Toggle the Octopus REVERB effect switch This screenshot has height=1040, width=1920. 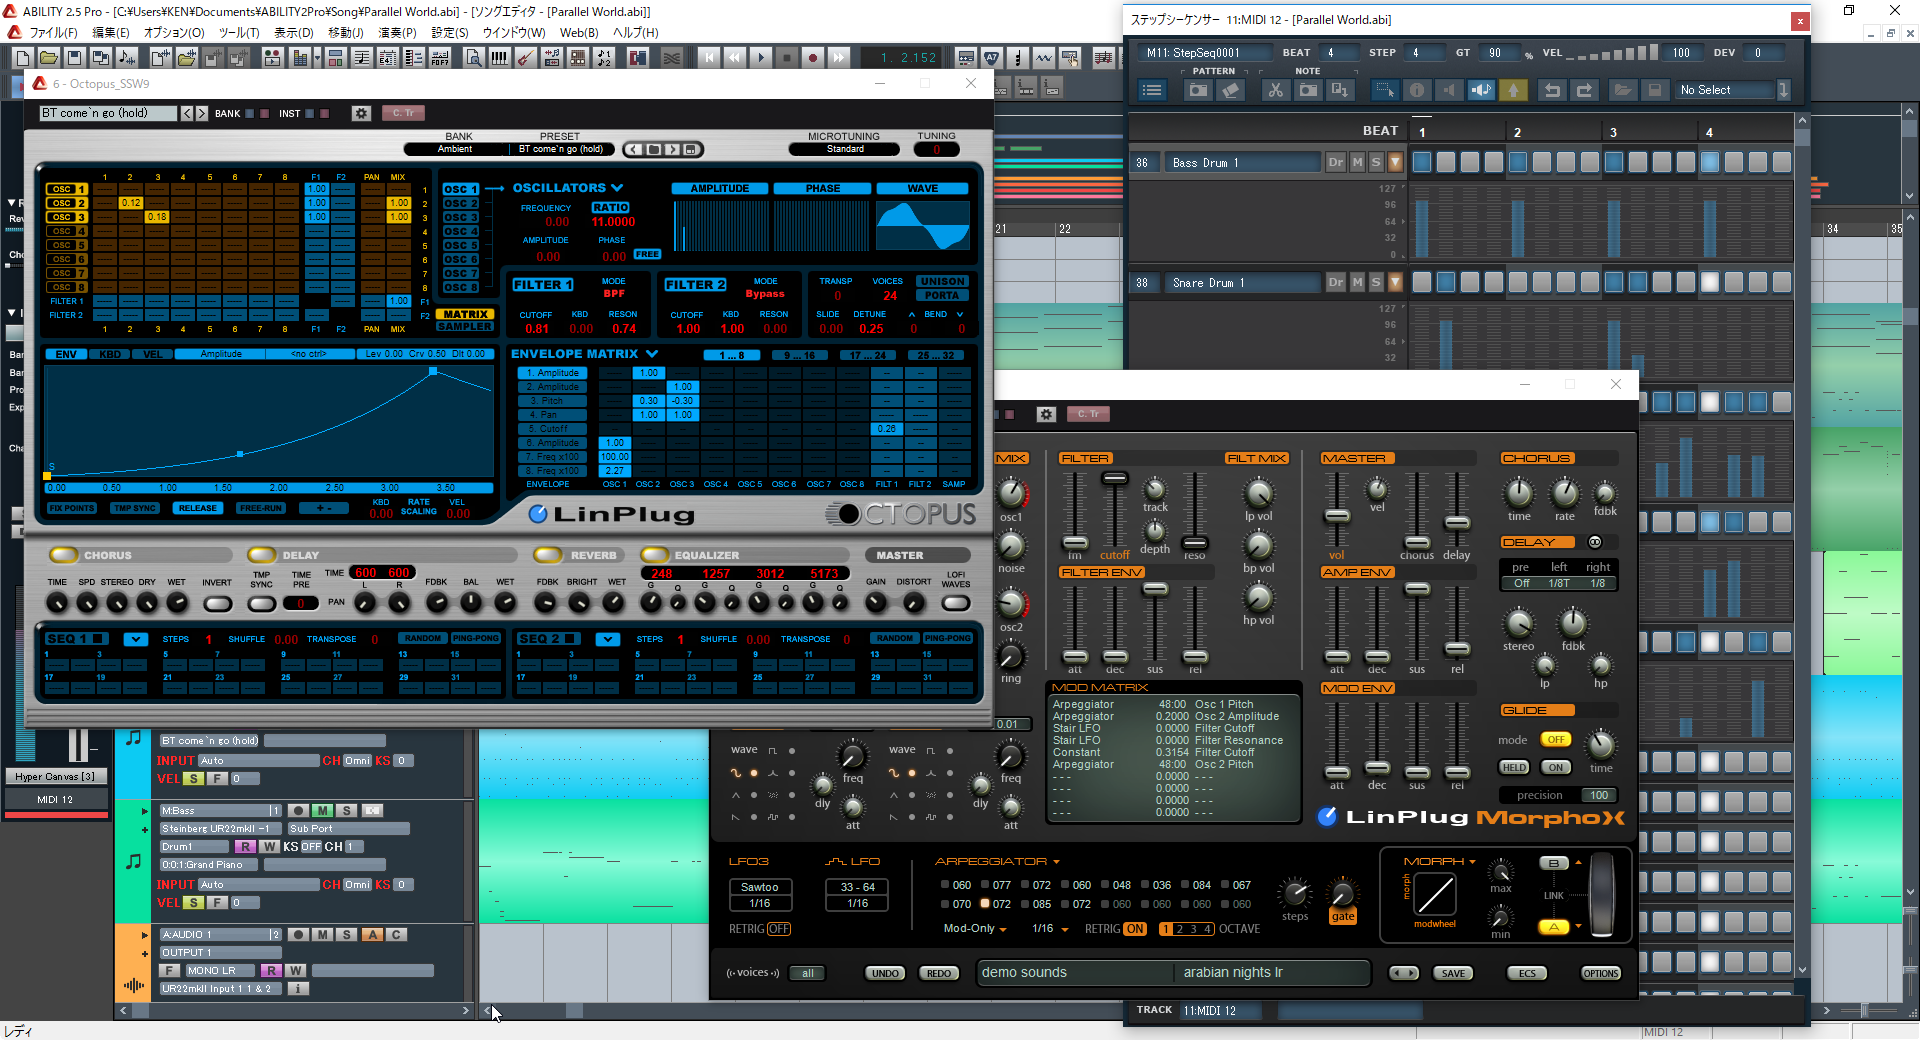pos(548,555)
